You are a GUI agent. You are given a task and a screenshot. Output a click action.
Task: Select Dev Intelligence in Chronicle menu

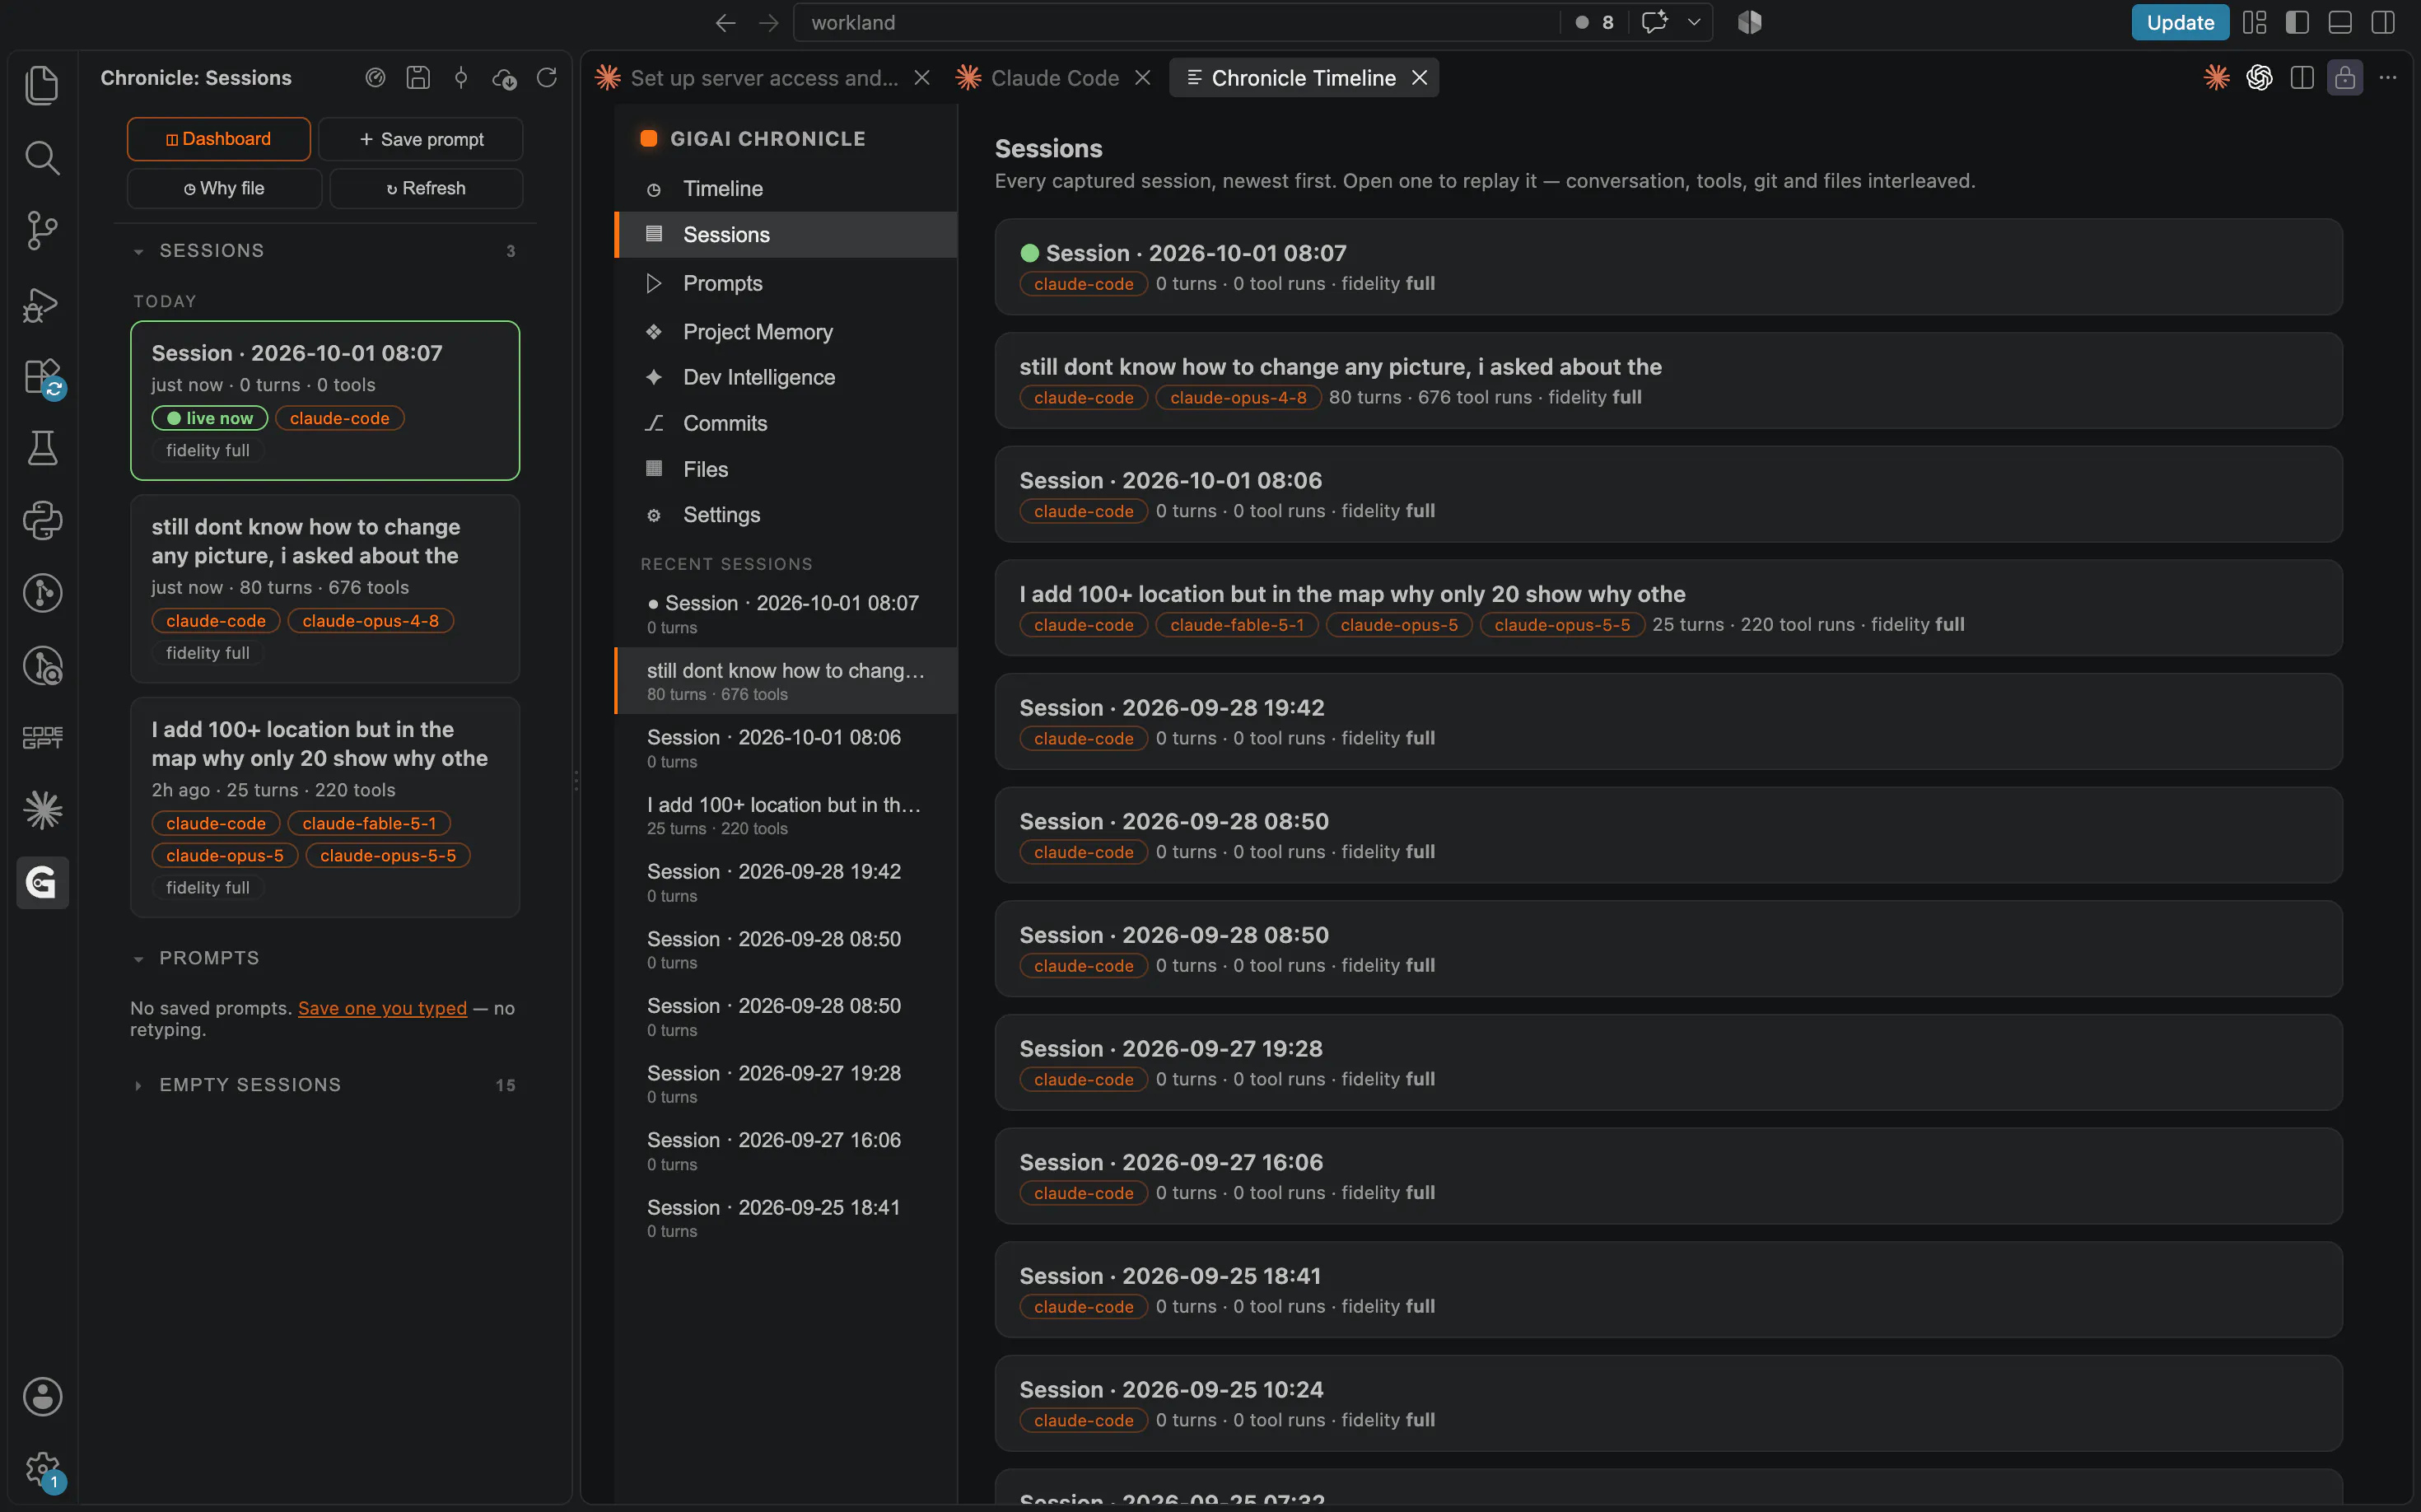point(786,377)
